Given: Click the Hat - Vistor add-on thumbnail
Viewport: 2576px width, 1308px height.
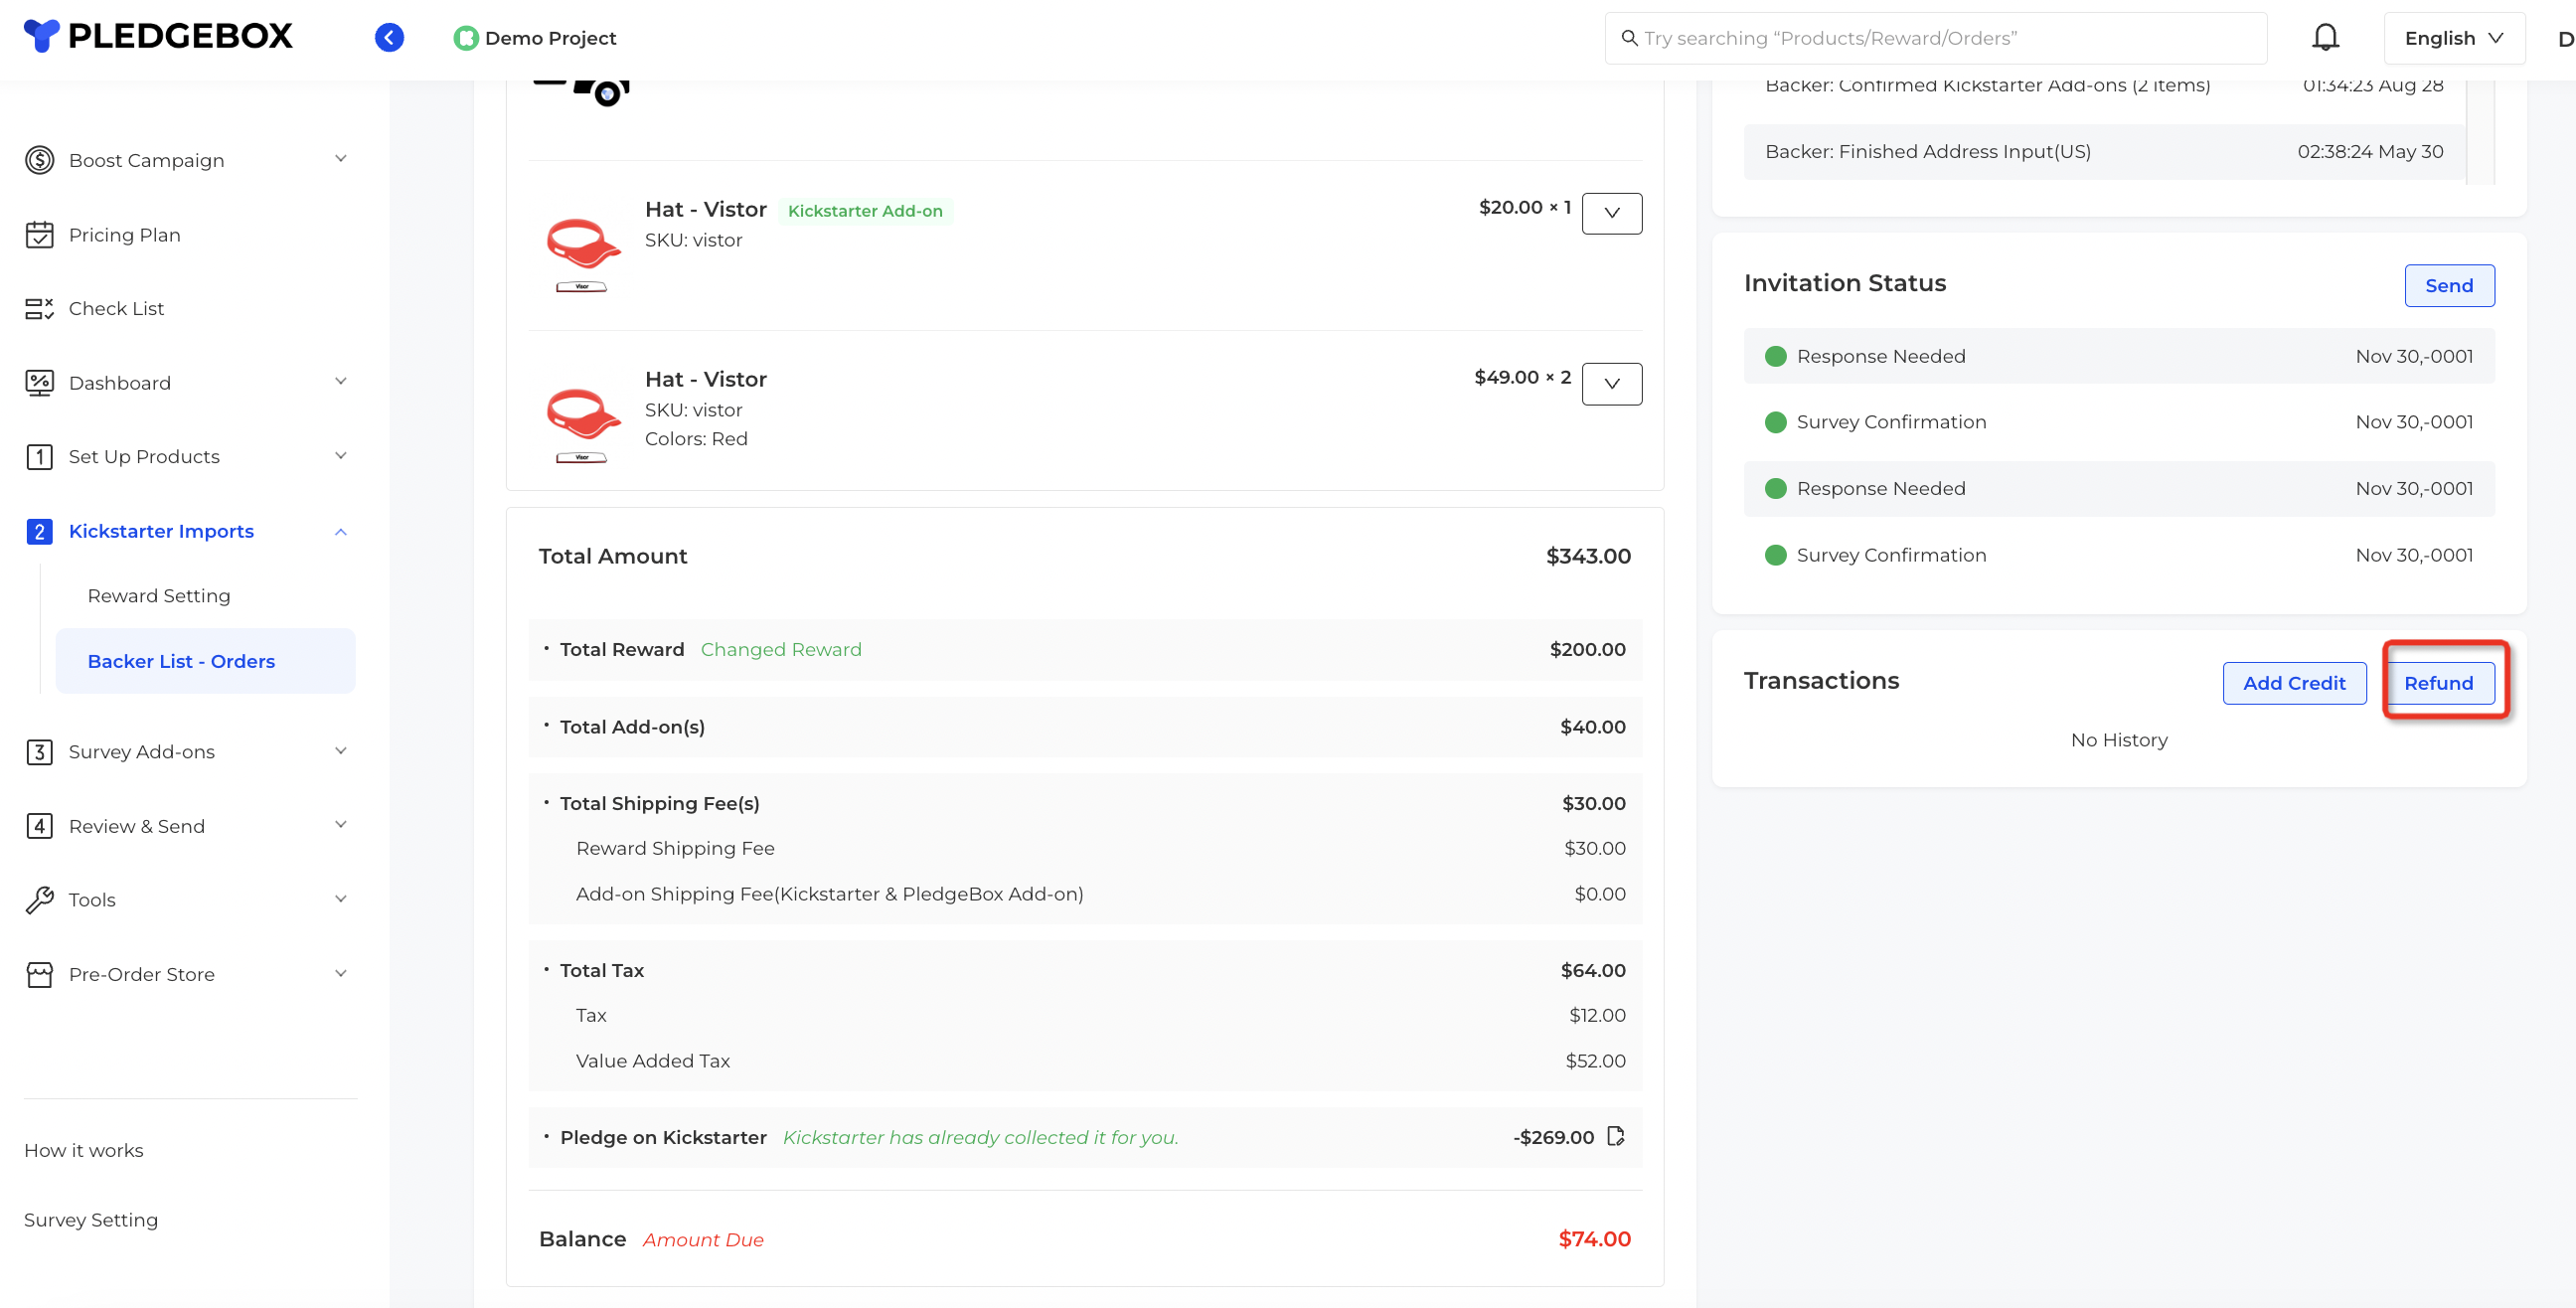Looking at the screenshot, I should [583, 255].
